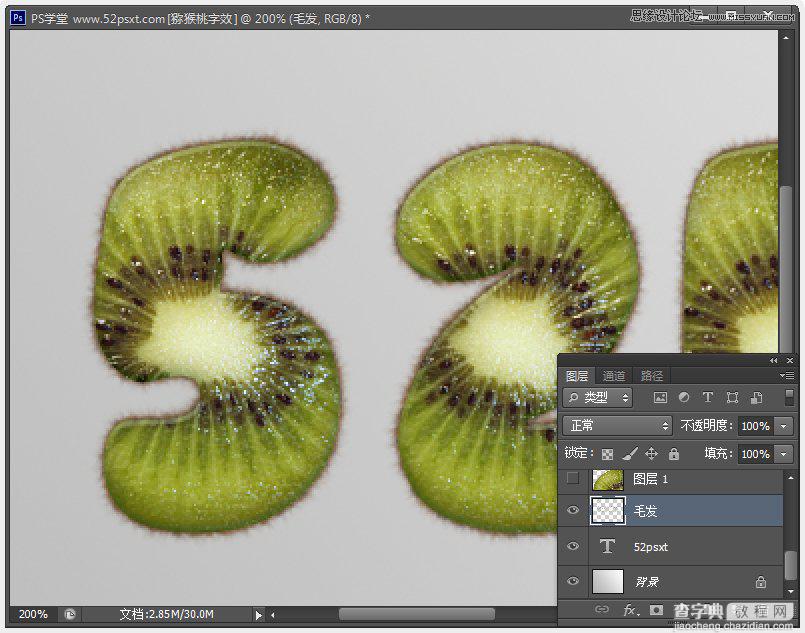Viewport: 805px width, 633px height.
Task: Select the 毛发 layer thumbnail
Action: 608,510
